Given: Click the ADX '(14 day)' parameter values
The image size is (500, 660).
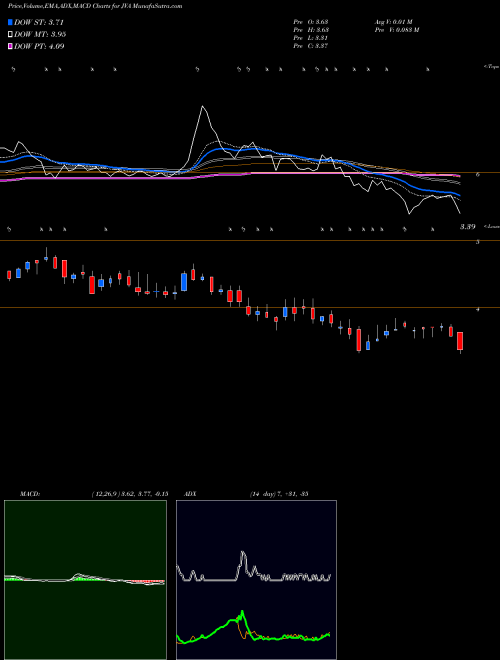Looking at the screenshot, I should 279,494.
